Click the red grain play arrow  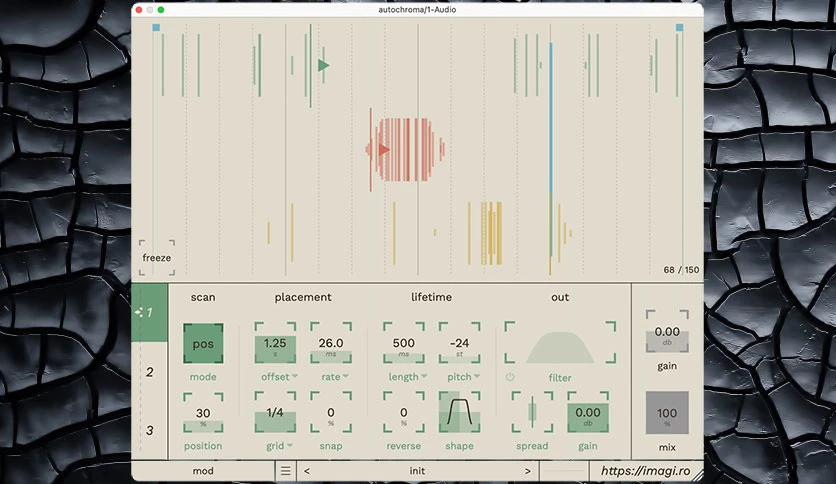coord(384,149)
